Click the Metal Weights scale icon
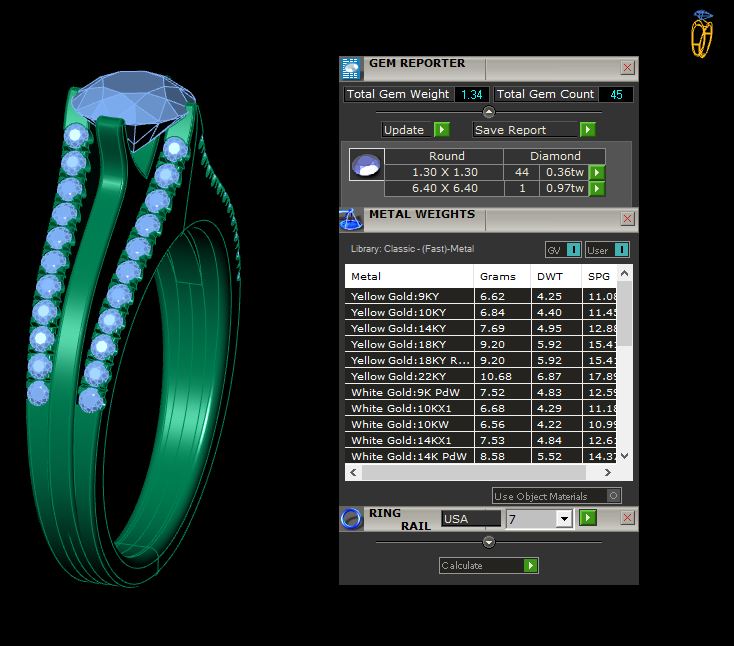This screenshot has width=734, height=646. 351,220
